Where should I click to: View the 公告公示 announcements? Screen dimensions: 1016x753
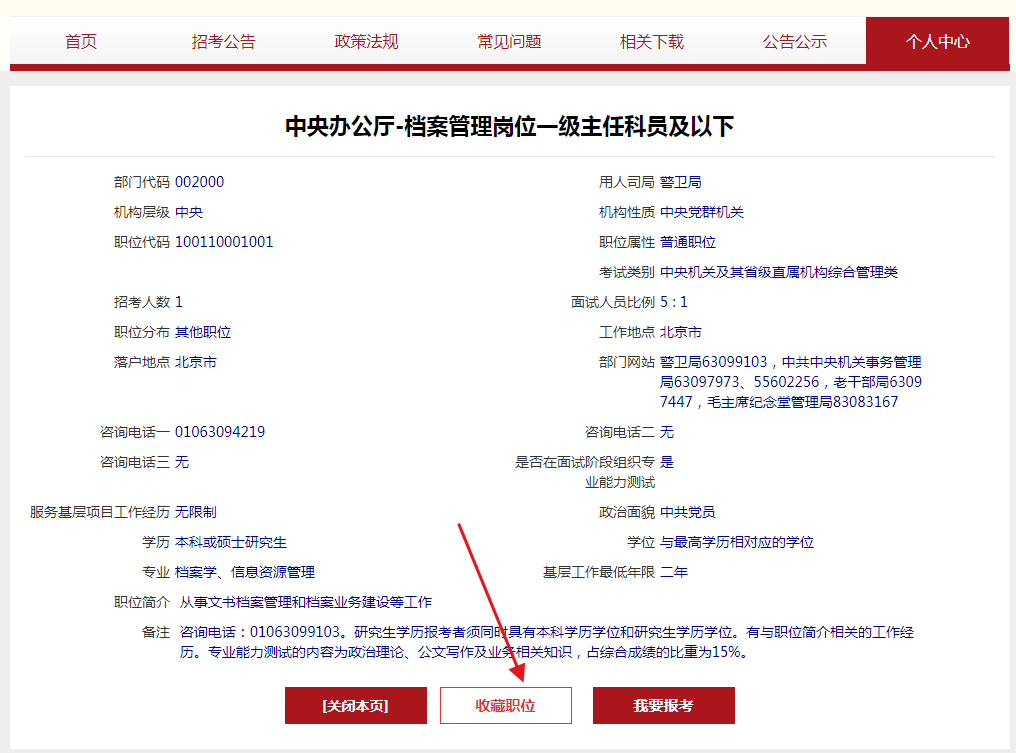pos(794,42)
